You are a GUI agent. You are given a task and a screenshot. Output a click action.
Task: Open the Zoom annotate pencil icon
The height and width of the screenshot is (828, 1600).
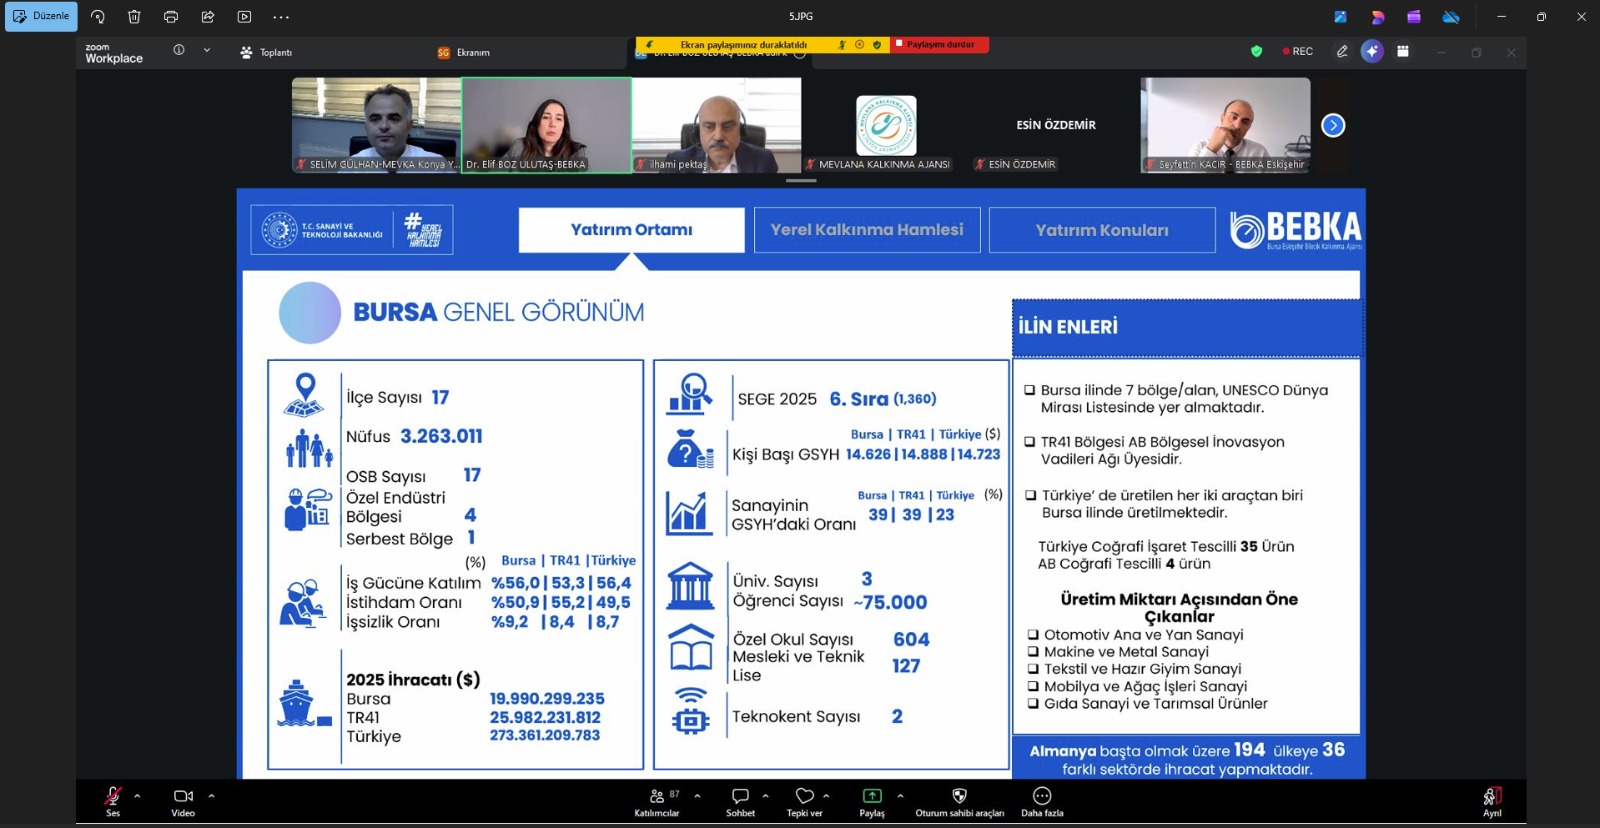point(1342,51)
